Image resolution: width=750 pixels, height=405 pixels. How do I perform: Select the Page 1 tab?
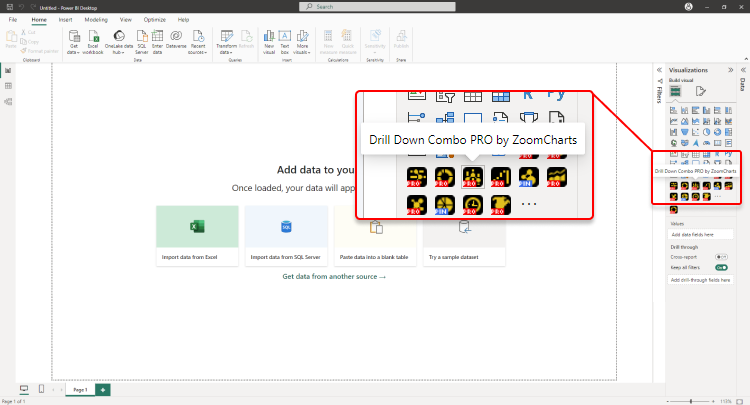(x=80, y=390)
